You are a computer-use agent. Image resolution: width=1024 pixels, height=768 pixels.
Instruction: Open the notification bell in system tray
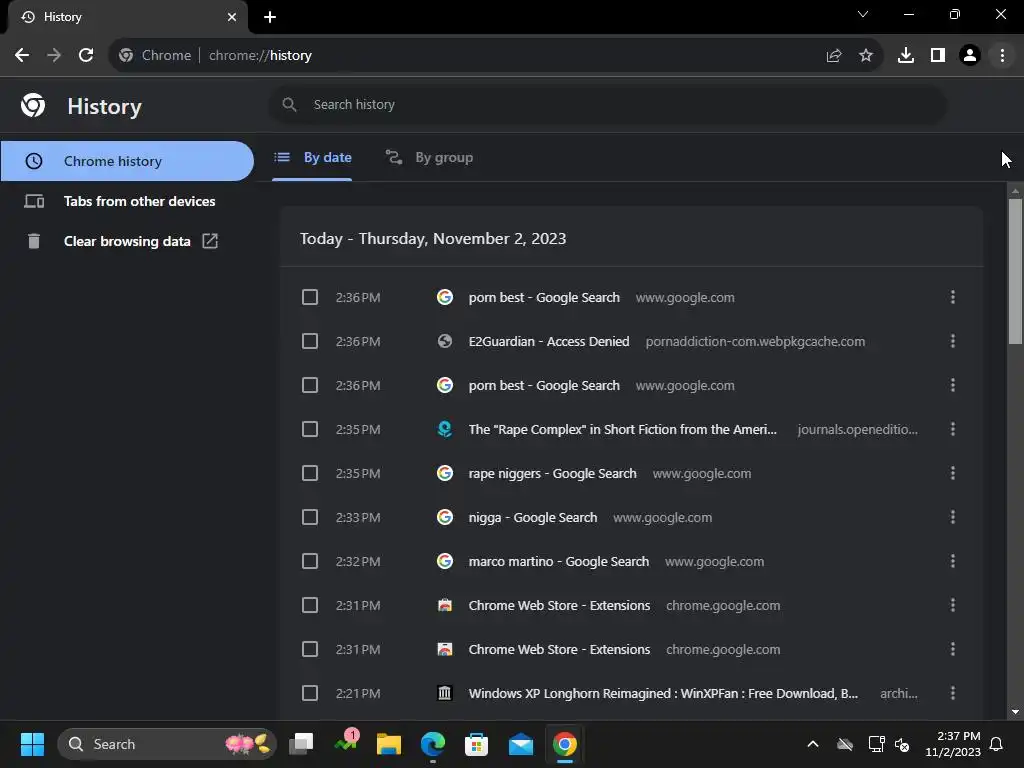click(997, 744)
